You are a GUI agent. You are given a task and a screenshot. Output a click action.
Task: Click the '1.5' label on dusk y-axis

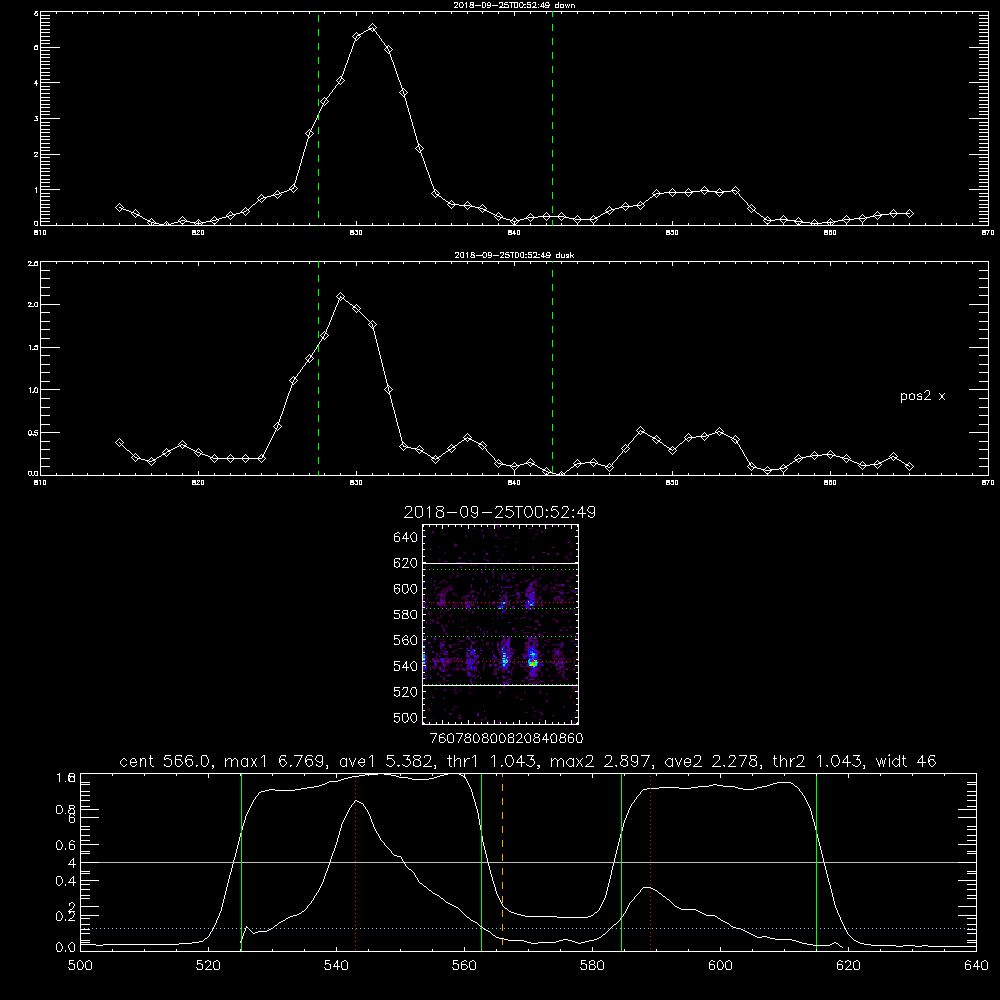34,348
